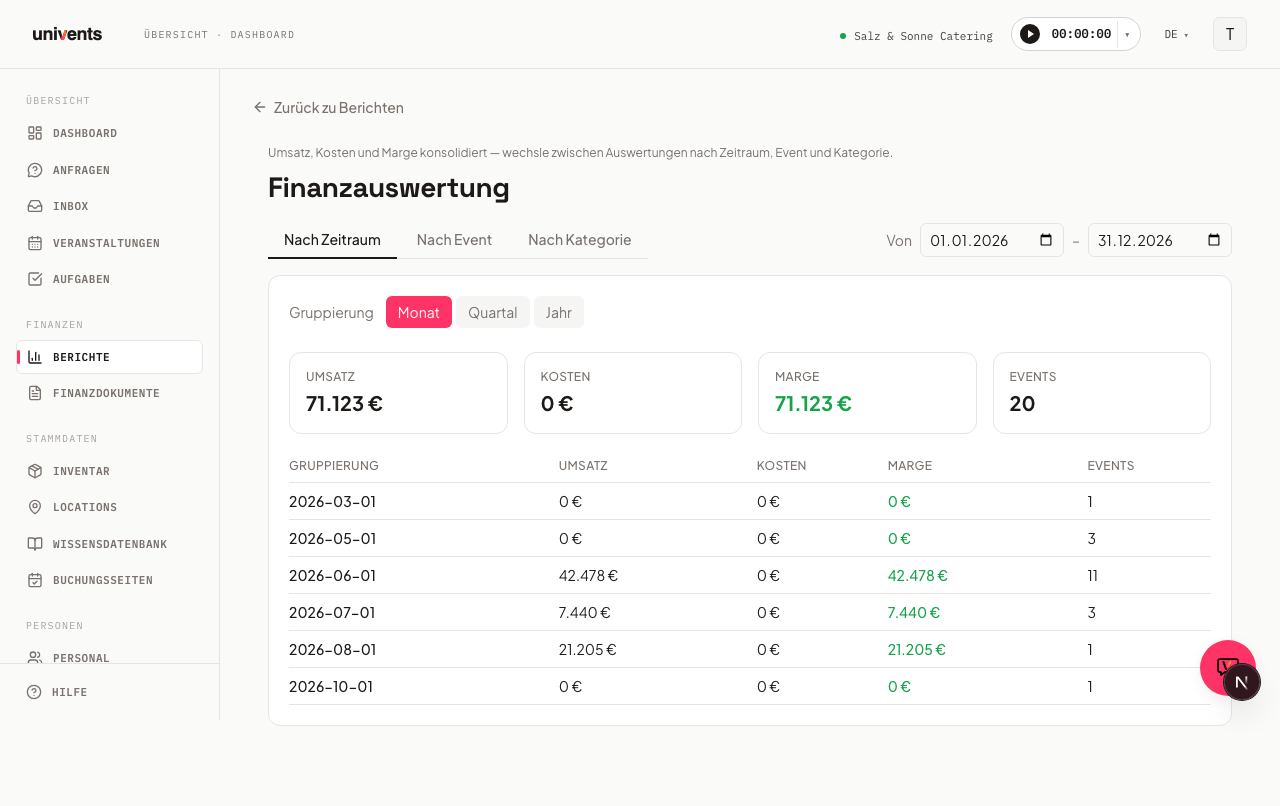Click the green 21.205 € Marge cell
1280x806 pixels.
point(917,649)
